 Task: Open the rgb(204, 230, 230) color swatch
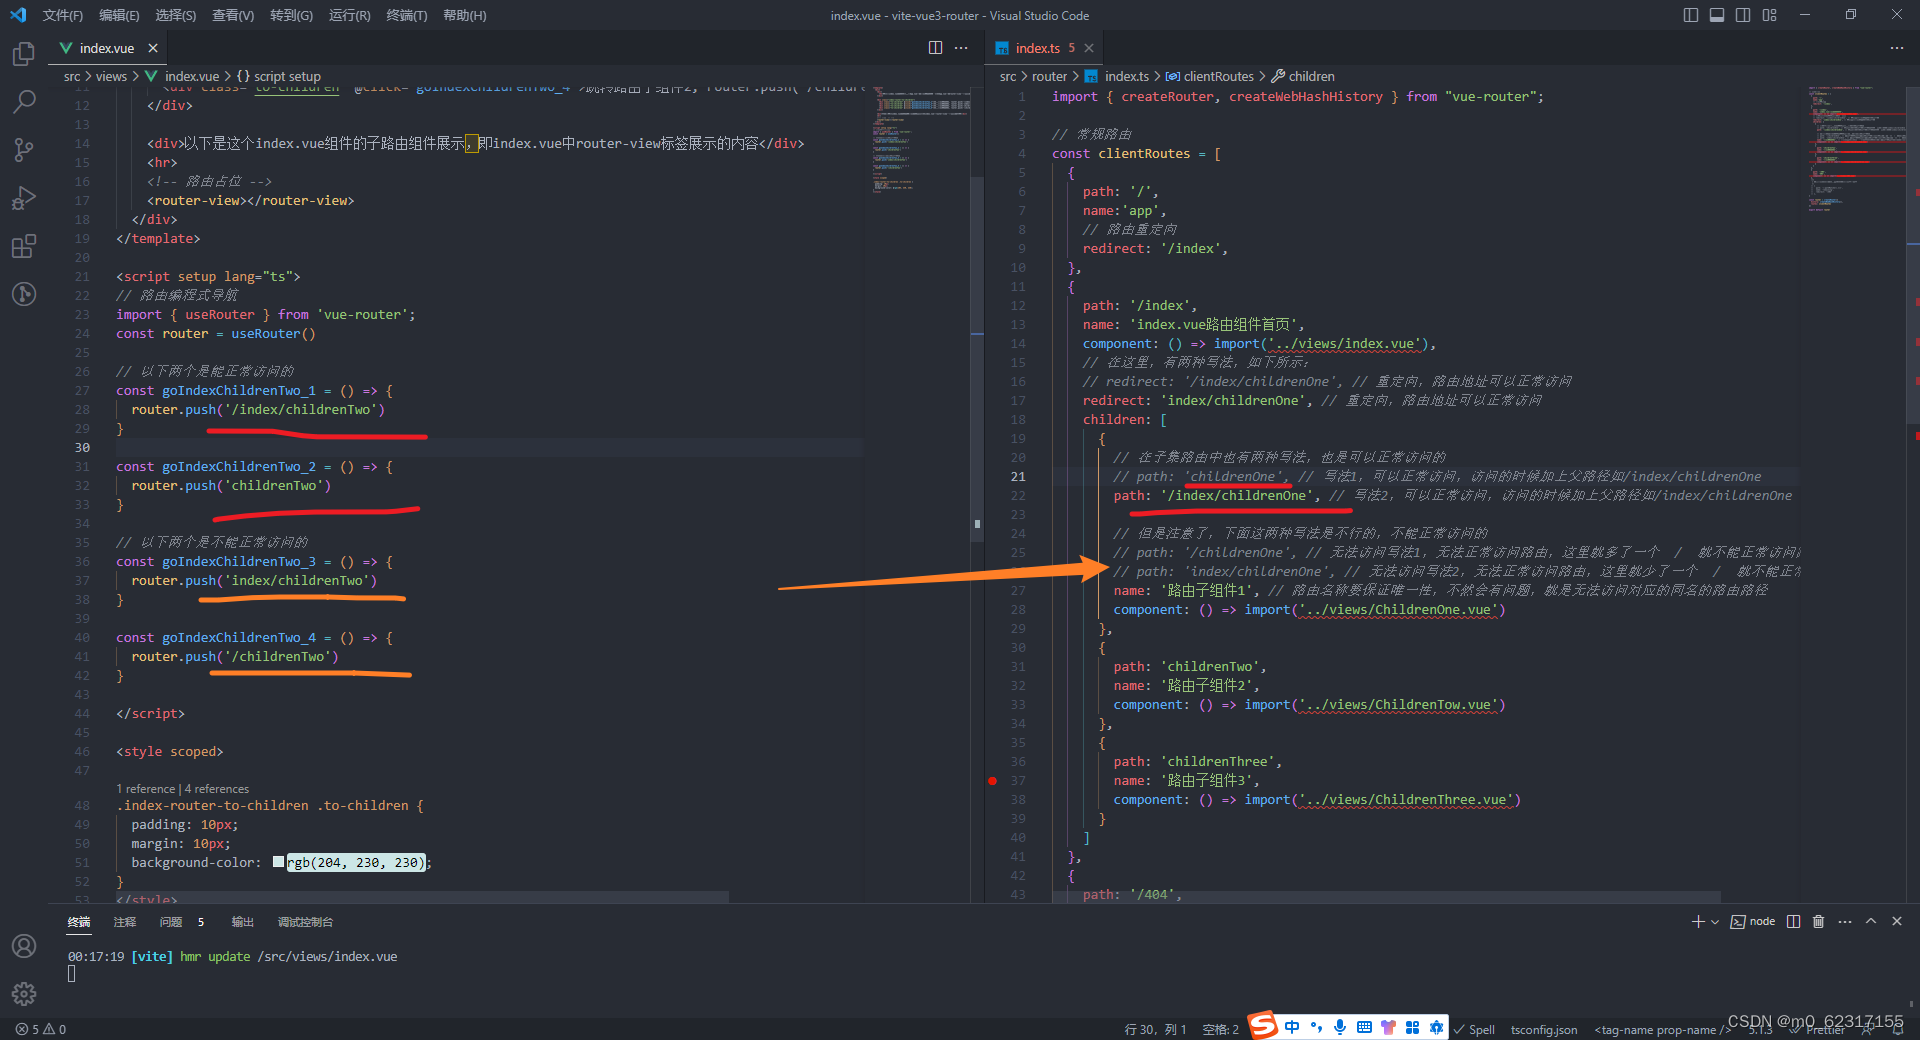tap(279, 862)
